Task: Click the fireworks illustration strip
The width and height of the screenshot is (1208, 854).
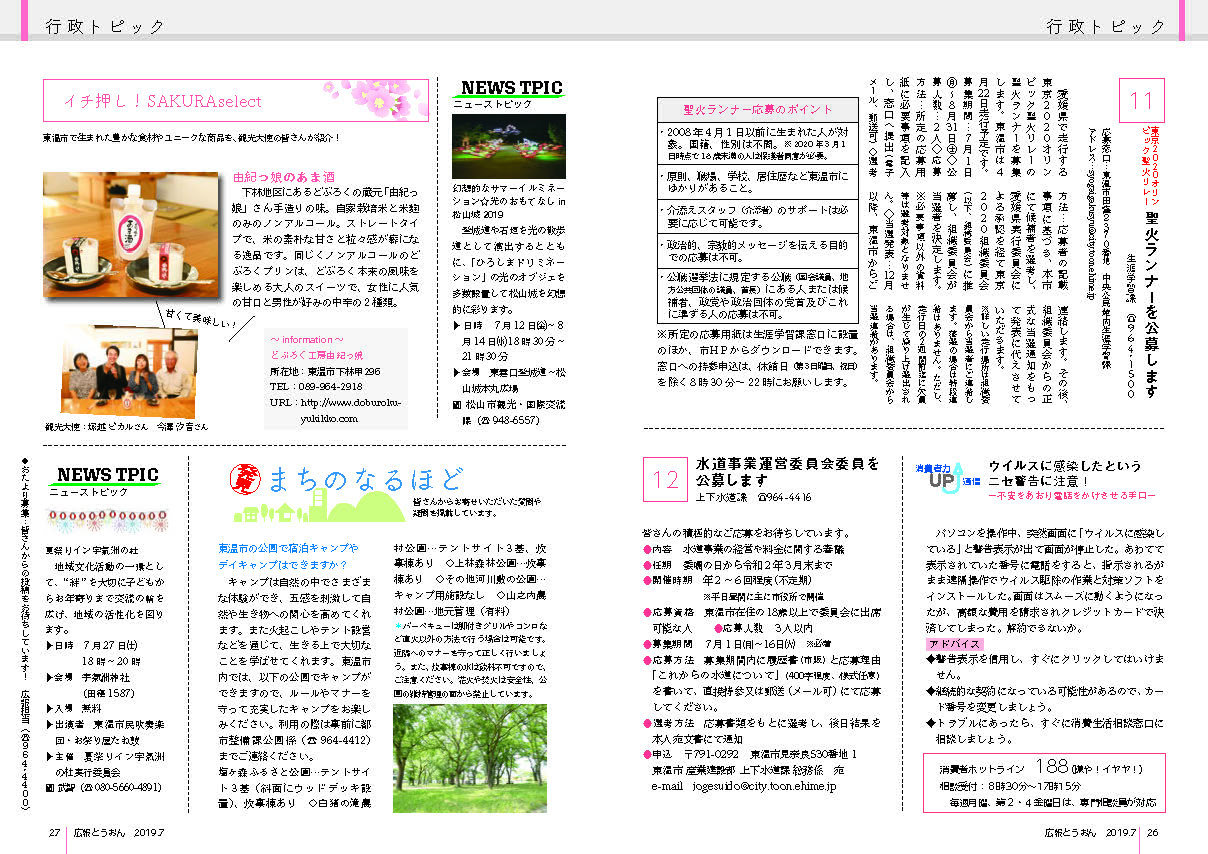Action: 106,519
